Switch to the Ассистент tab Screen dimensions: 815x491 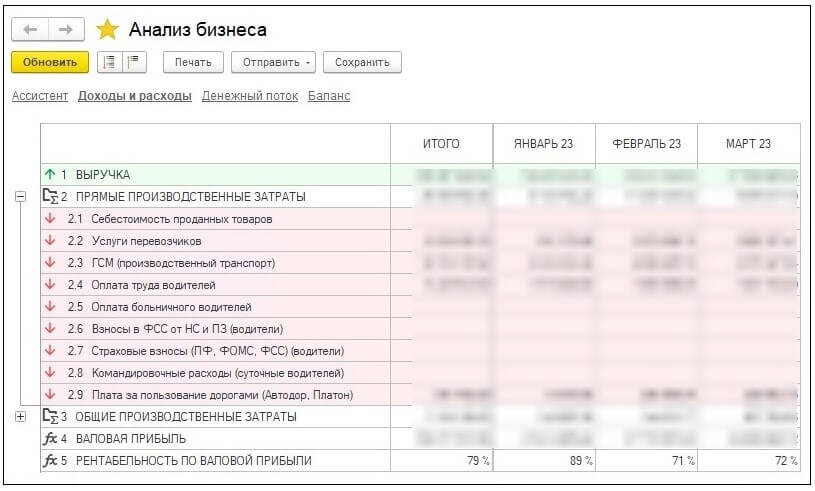(40, 96)
